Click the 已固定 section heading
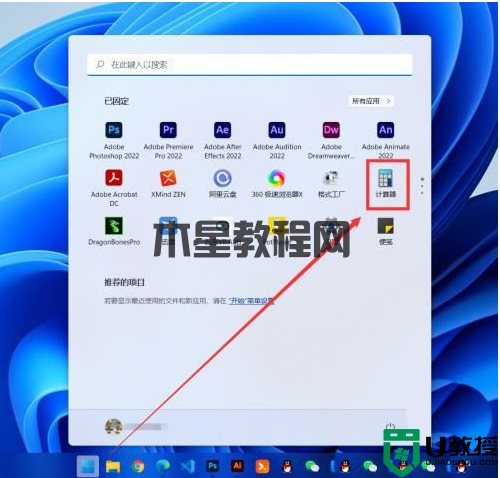The height and width of the screenshot is (478, 500). (x=117, y=101)
